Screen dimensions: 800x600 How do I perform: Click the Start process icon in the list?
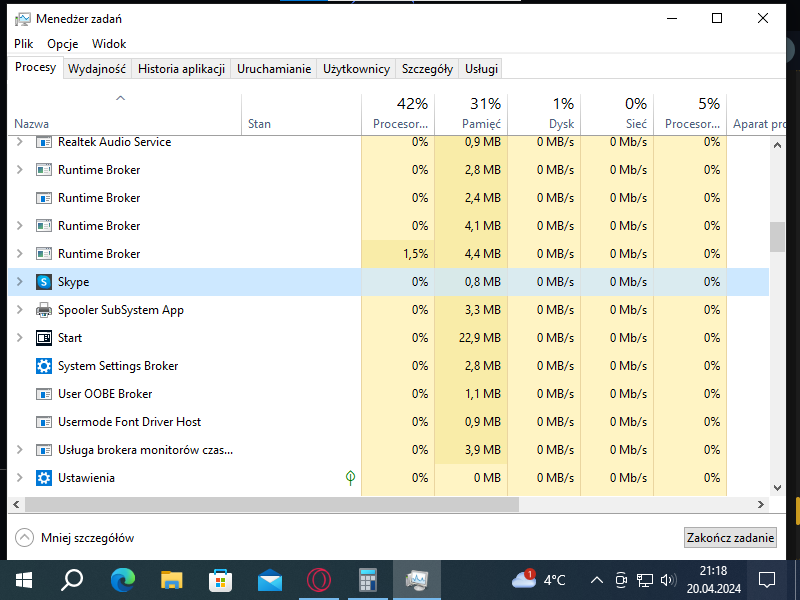coord(44,338)
